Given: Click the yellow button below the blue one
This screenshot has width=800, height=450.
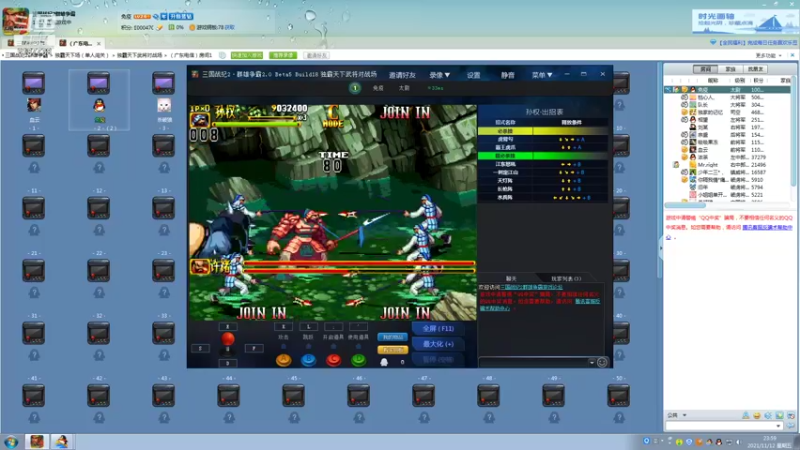Looking at the screenshot, I should coord(392,350).
